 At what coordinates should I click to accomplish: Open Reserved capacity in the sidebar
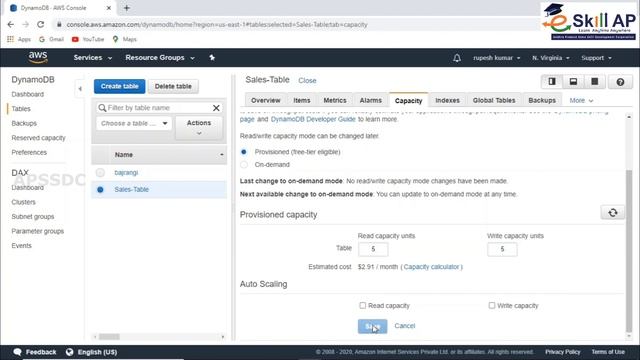(x=38, y=138)
